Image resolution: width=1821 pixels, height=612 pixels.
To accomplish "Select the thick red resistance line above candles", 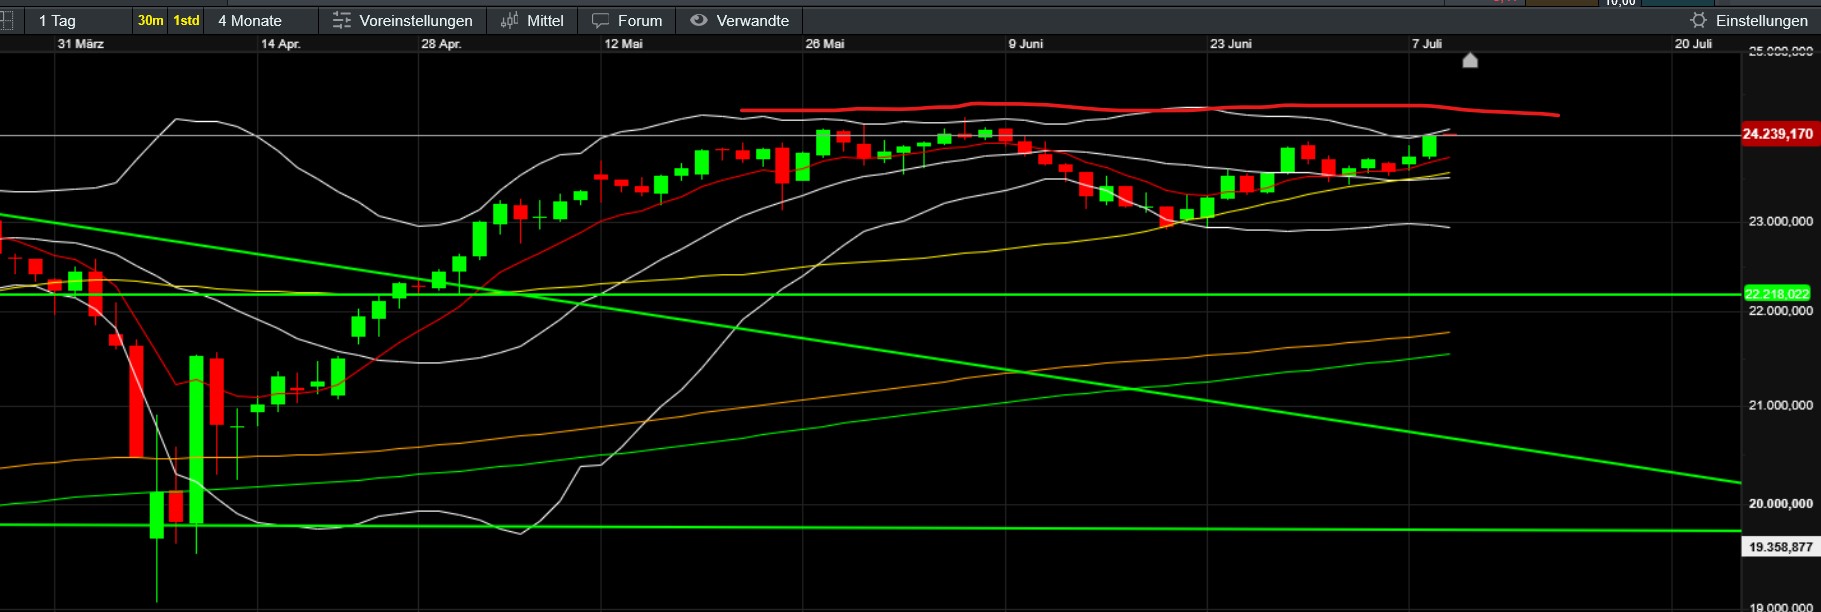I will 1150,108.
